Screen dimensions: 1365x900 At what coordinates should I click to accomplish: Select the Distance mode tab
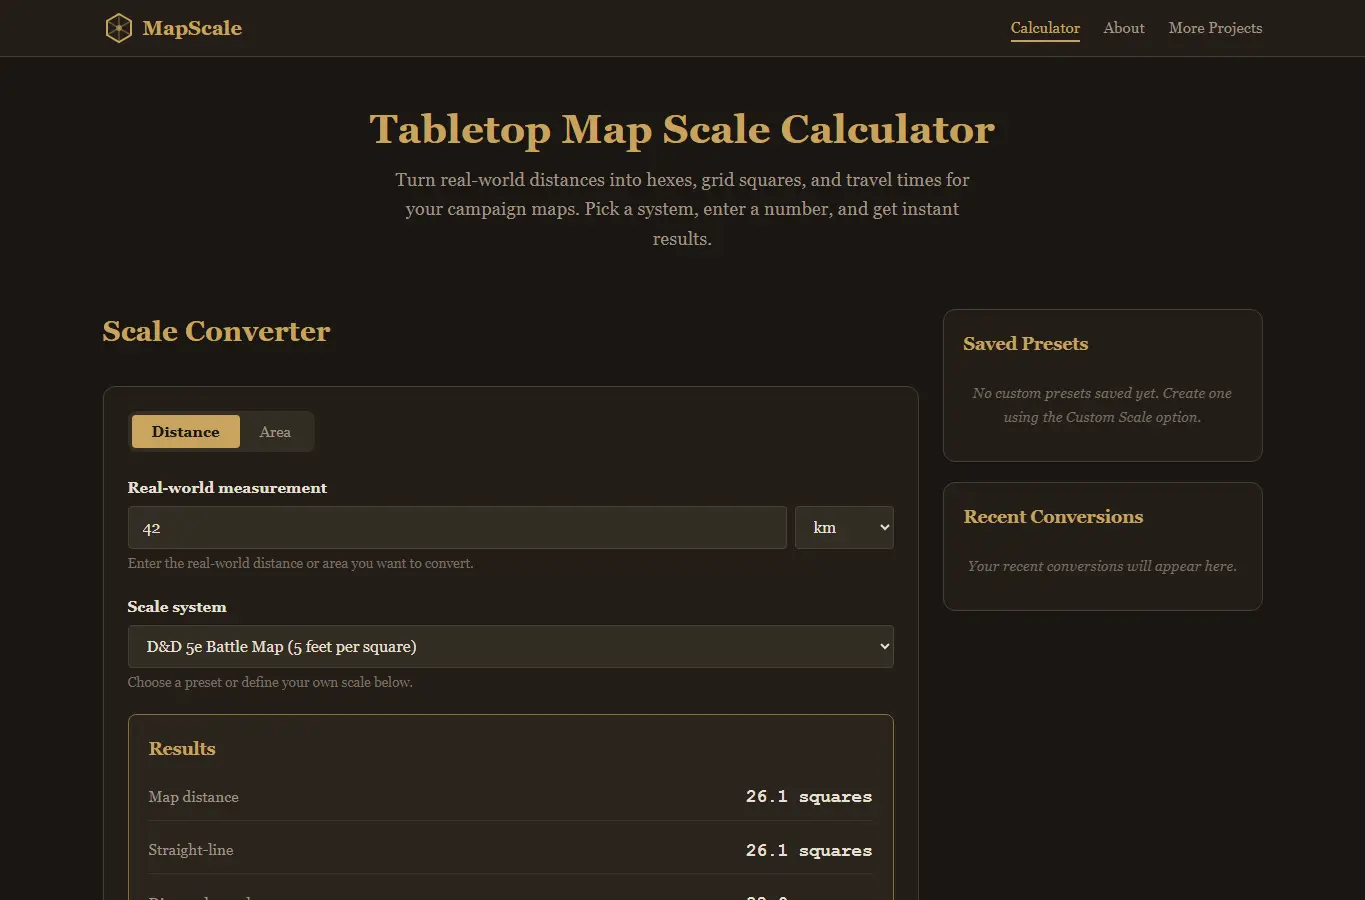click(x=186, y=432)
